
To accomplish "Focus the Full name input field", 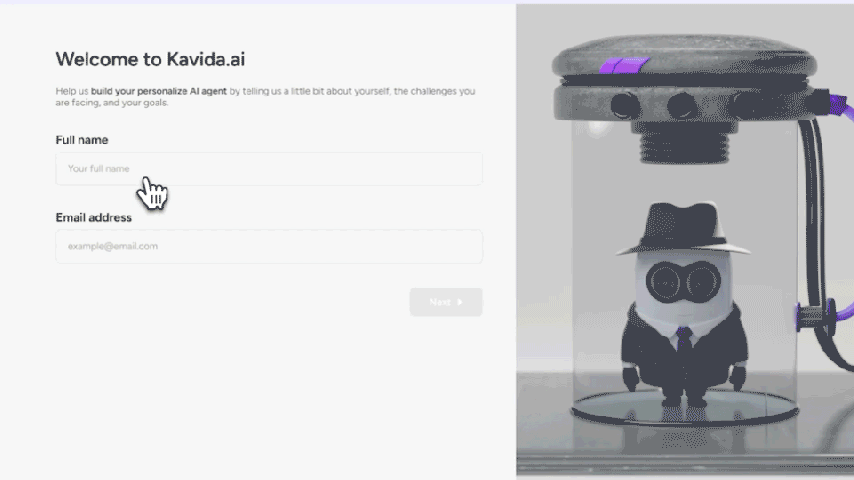I will (269, 169).
